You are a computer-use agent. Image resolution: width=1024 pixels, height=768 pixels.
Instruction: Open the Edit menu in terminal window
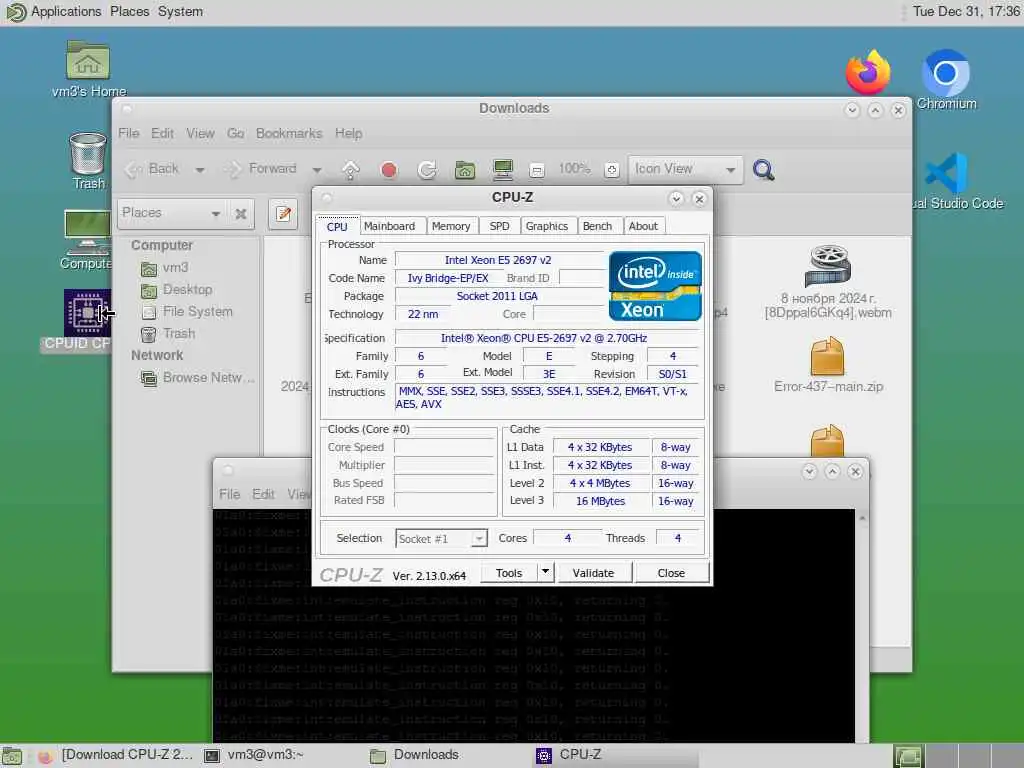pyautogui.click(x=263, y=494)
